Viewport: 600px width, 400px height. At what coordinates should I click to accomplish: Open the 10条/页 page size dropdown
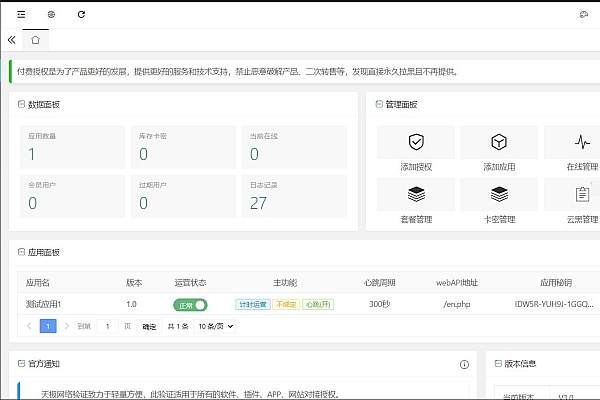tap(215, 326)
